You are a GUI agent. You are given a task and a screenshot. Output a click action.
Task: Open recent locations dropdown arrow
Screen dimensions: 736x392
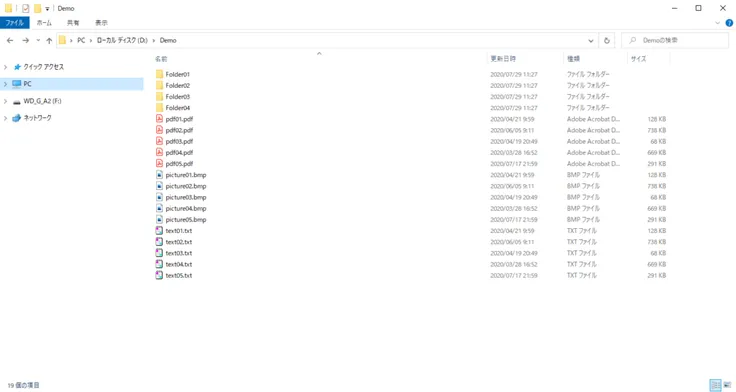coord(38,40)
